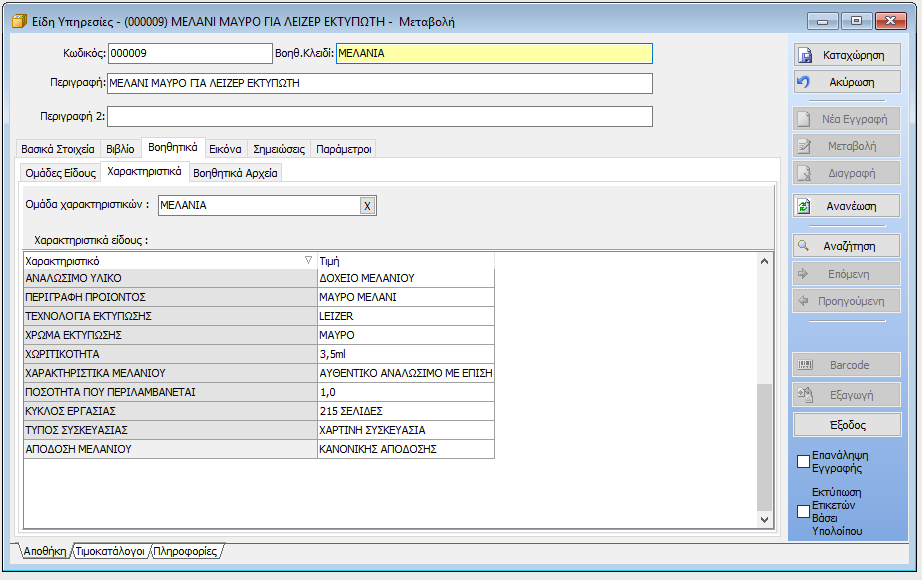Select the ΧΩΡΙΤΙΚΟΤΗΤΑ row

coord(171,354)
